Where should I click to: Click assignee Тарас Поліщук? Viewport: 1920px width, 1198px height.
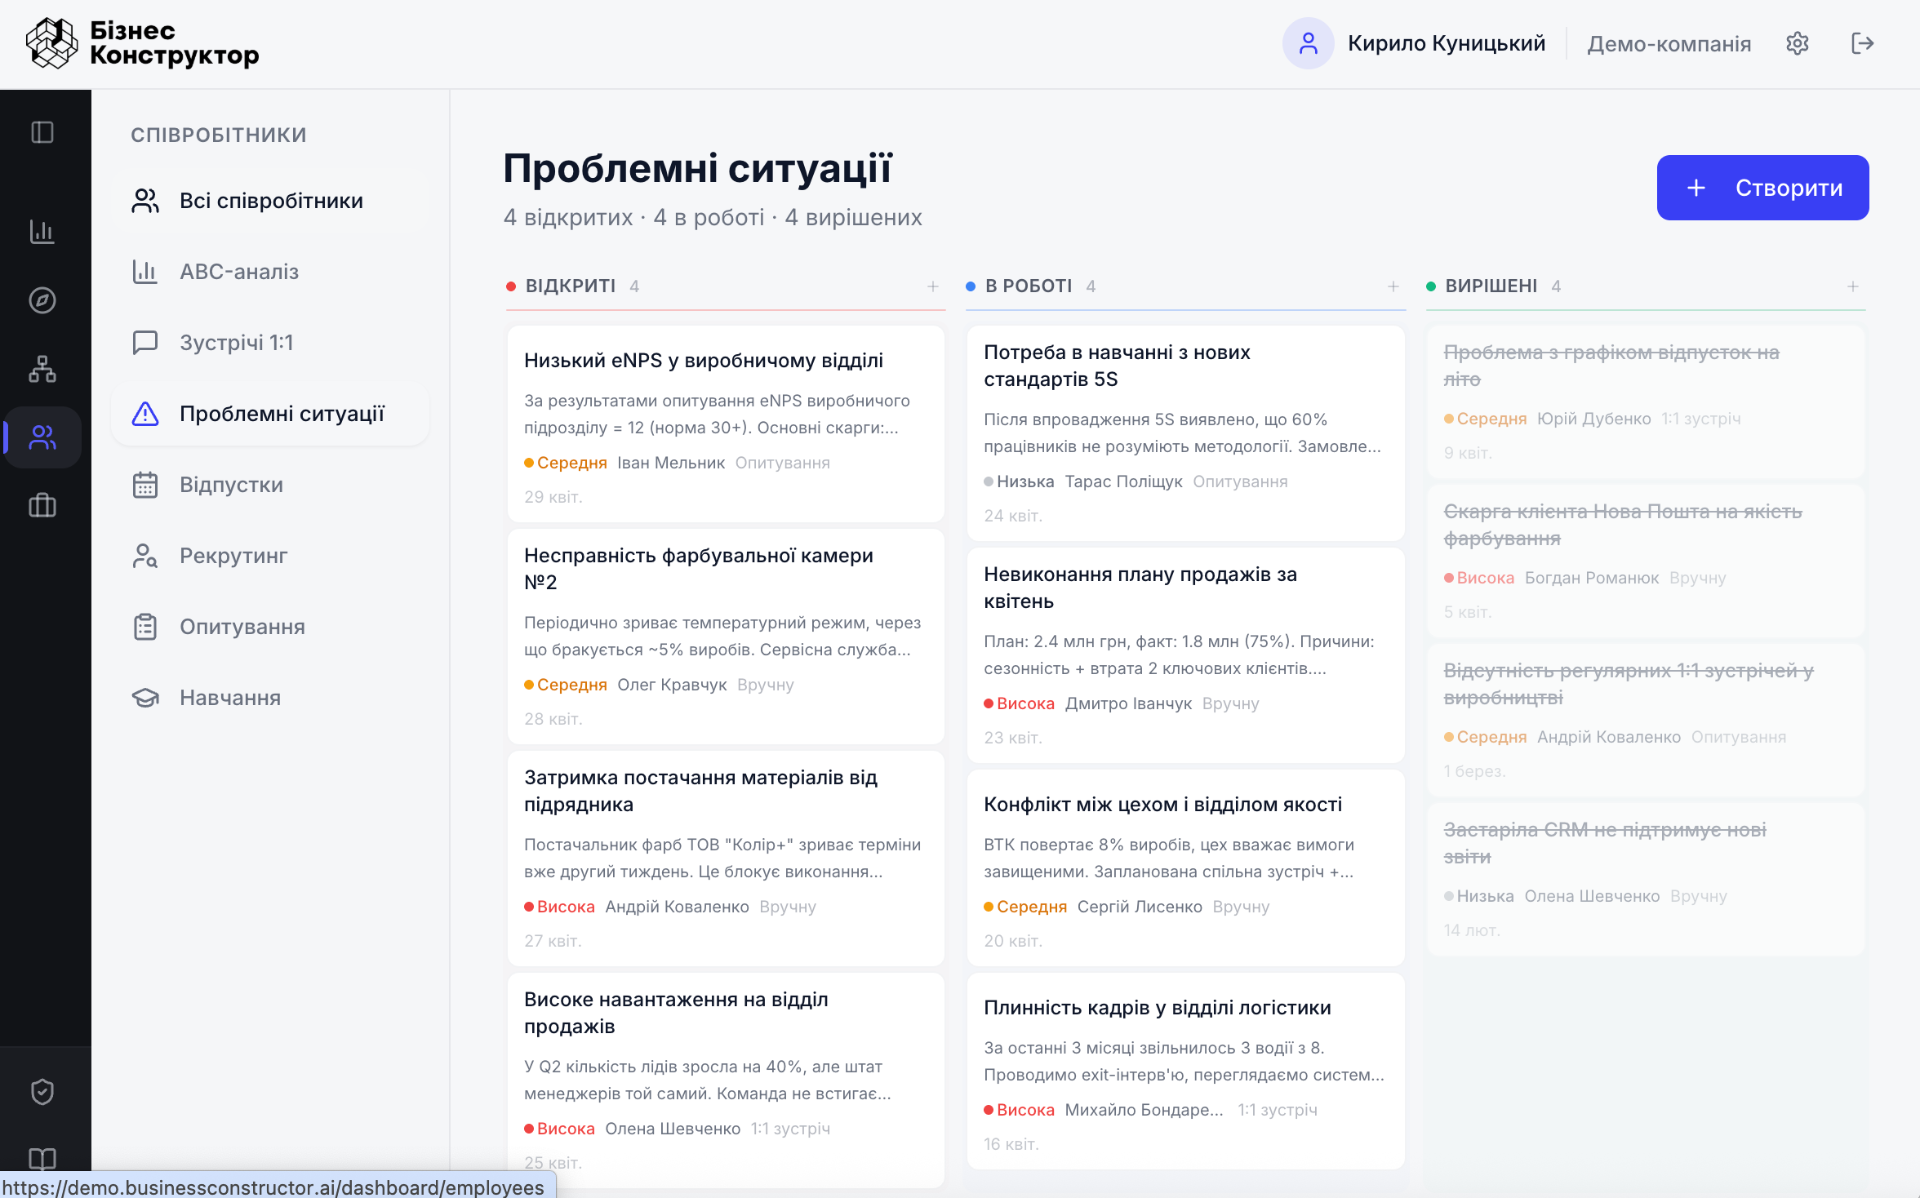click(x=1123, y=482)
